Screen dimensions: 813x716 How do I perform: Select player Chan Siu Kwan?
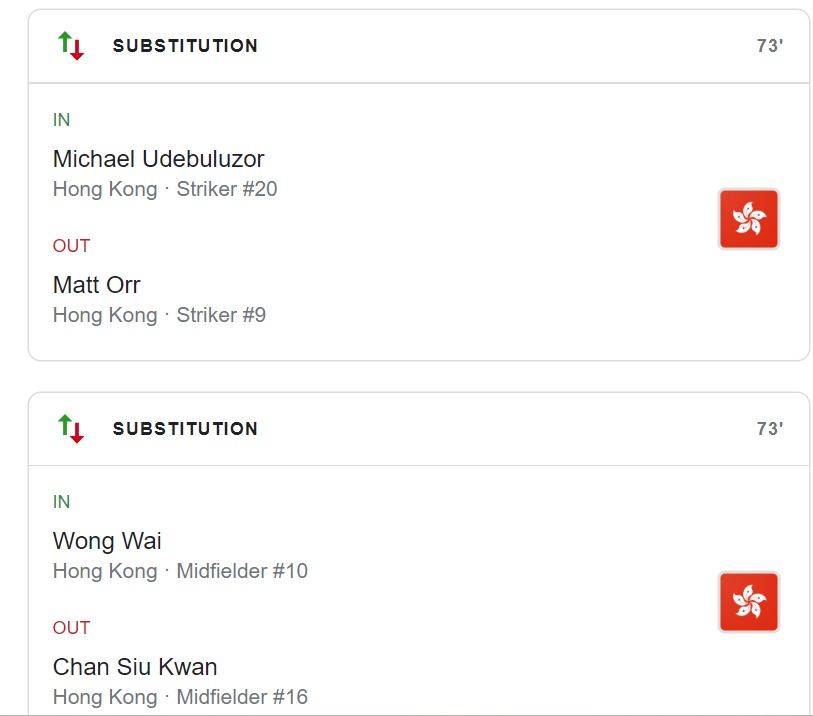click(x=135, y=667)
